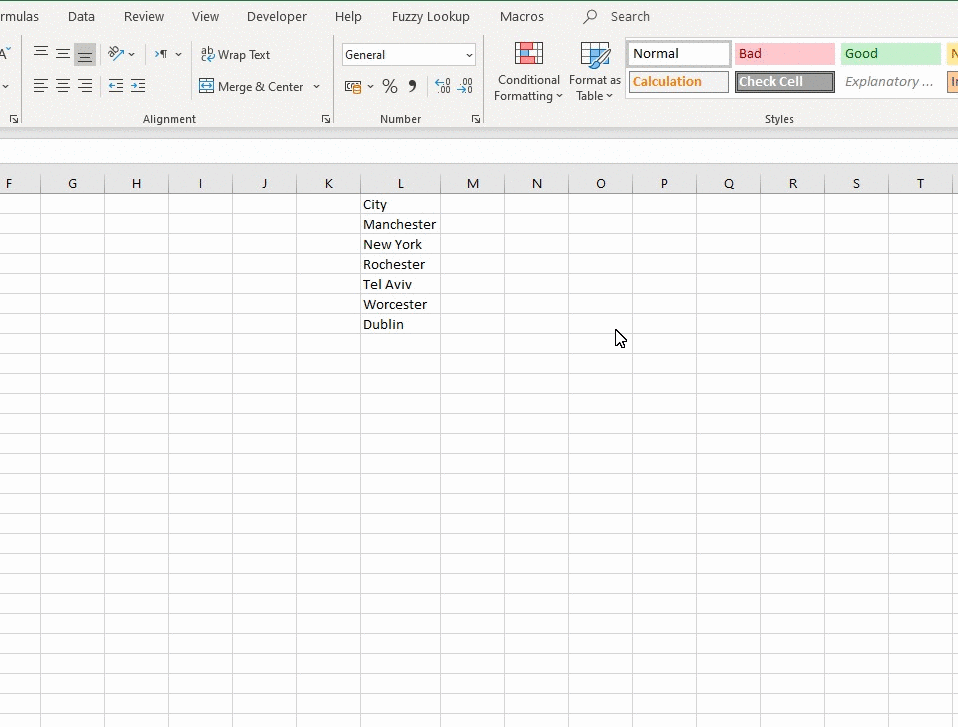The image size is (958, 727).
Task: Click the Decrease Decimal icon
Action: click(x=465, y=87)
